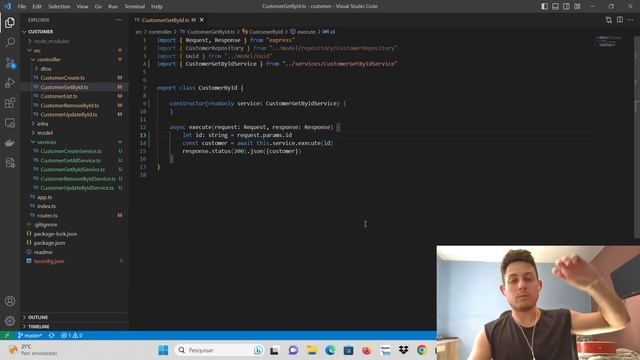Image resolution: width=640 pixels, height=360 pixels.
Task: Open the Explorer view in activity bar
Action: point(10,22)
